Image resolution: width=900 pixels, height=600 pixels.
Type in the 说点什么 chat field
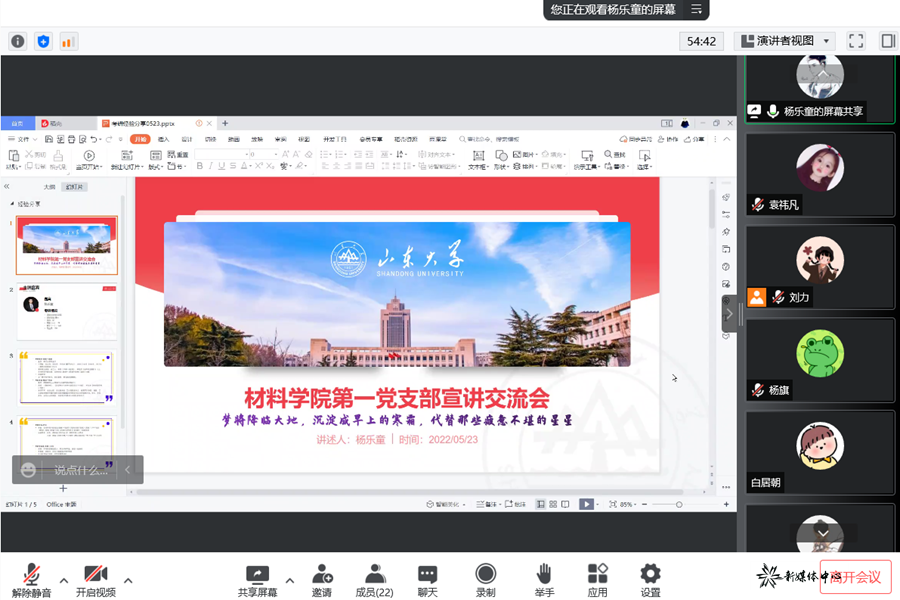(80, 469)
